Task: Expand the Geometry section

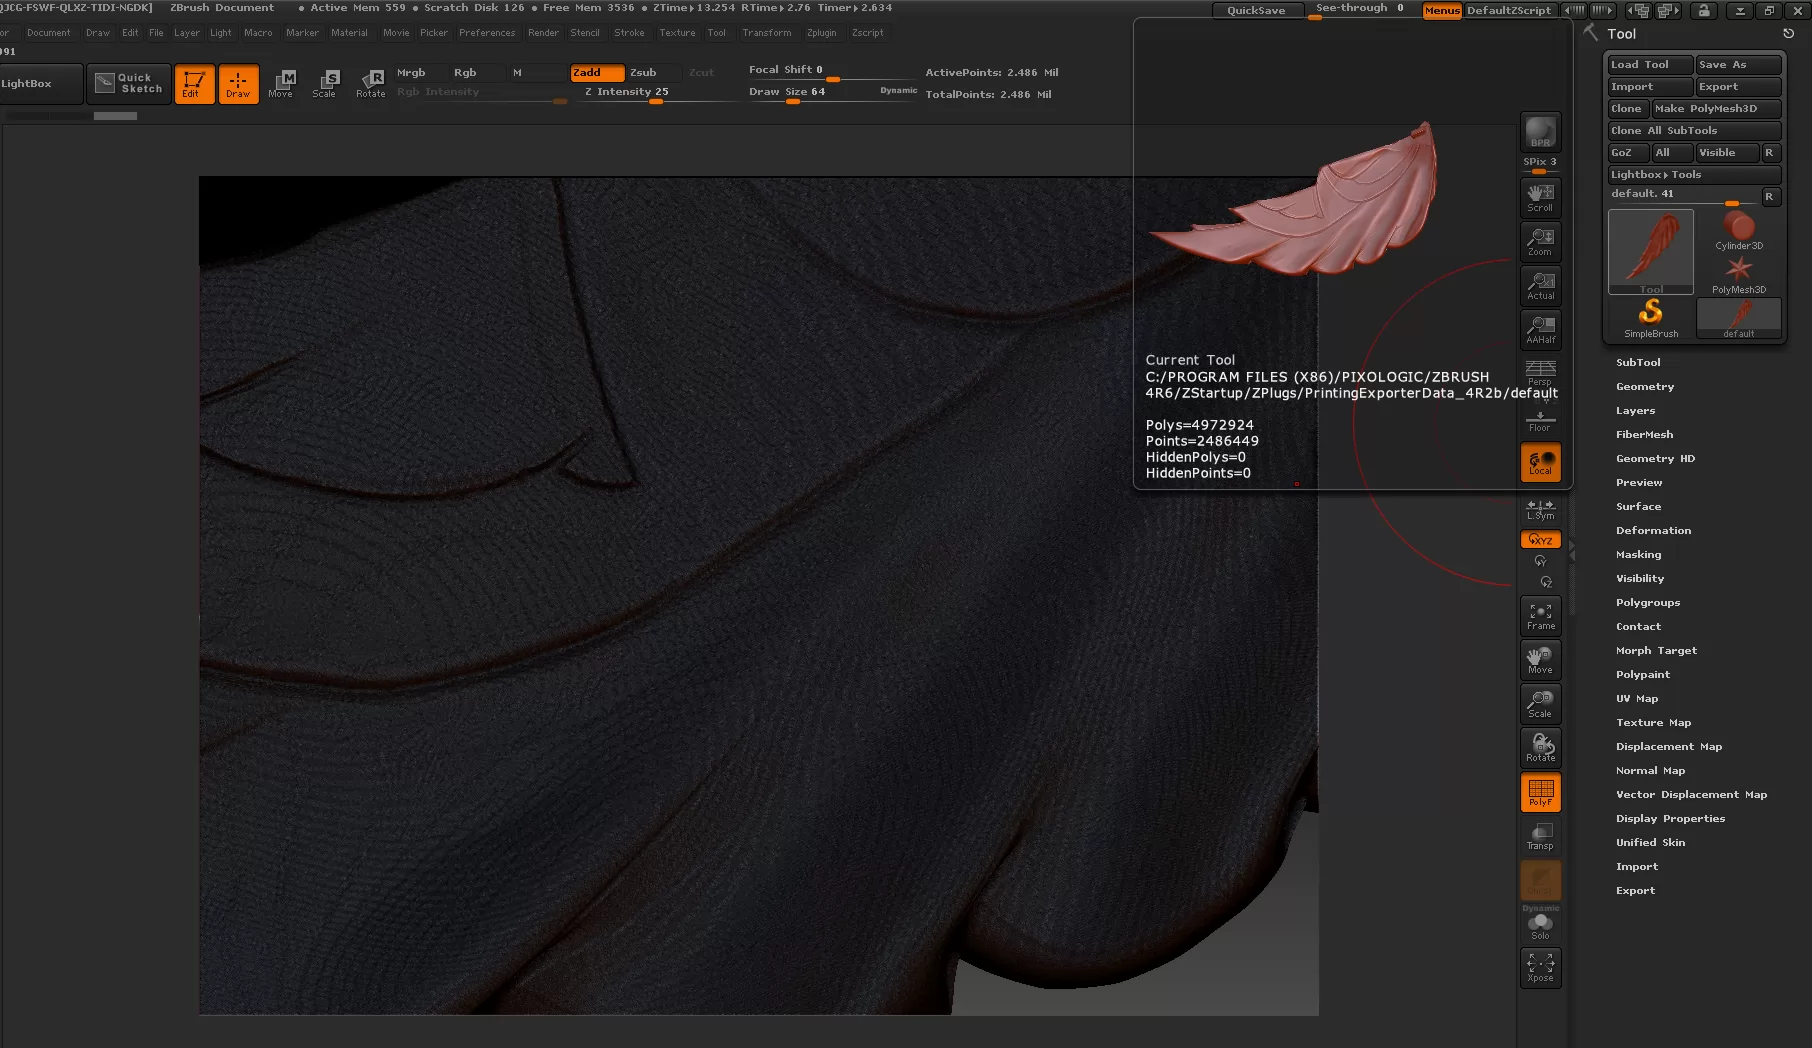Action: click(1644, 387)
